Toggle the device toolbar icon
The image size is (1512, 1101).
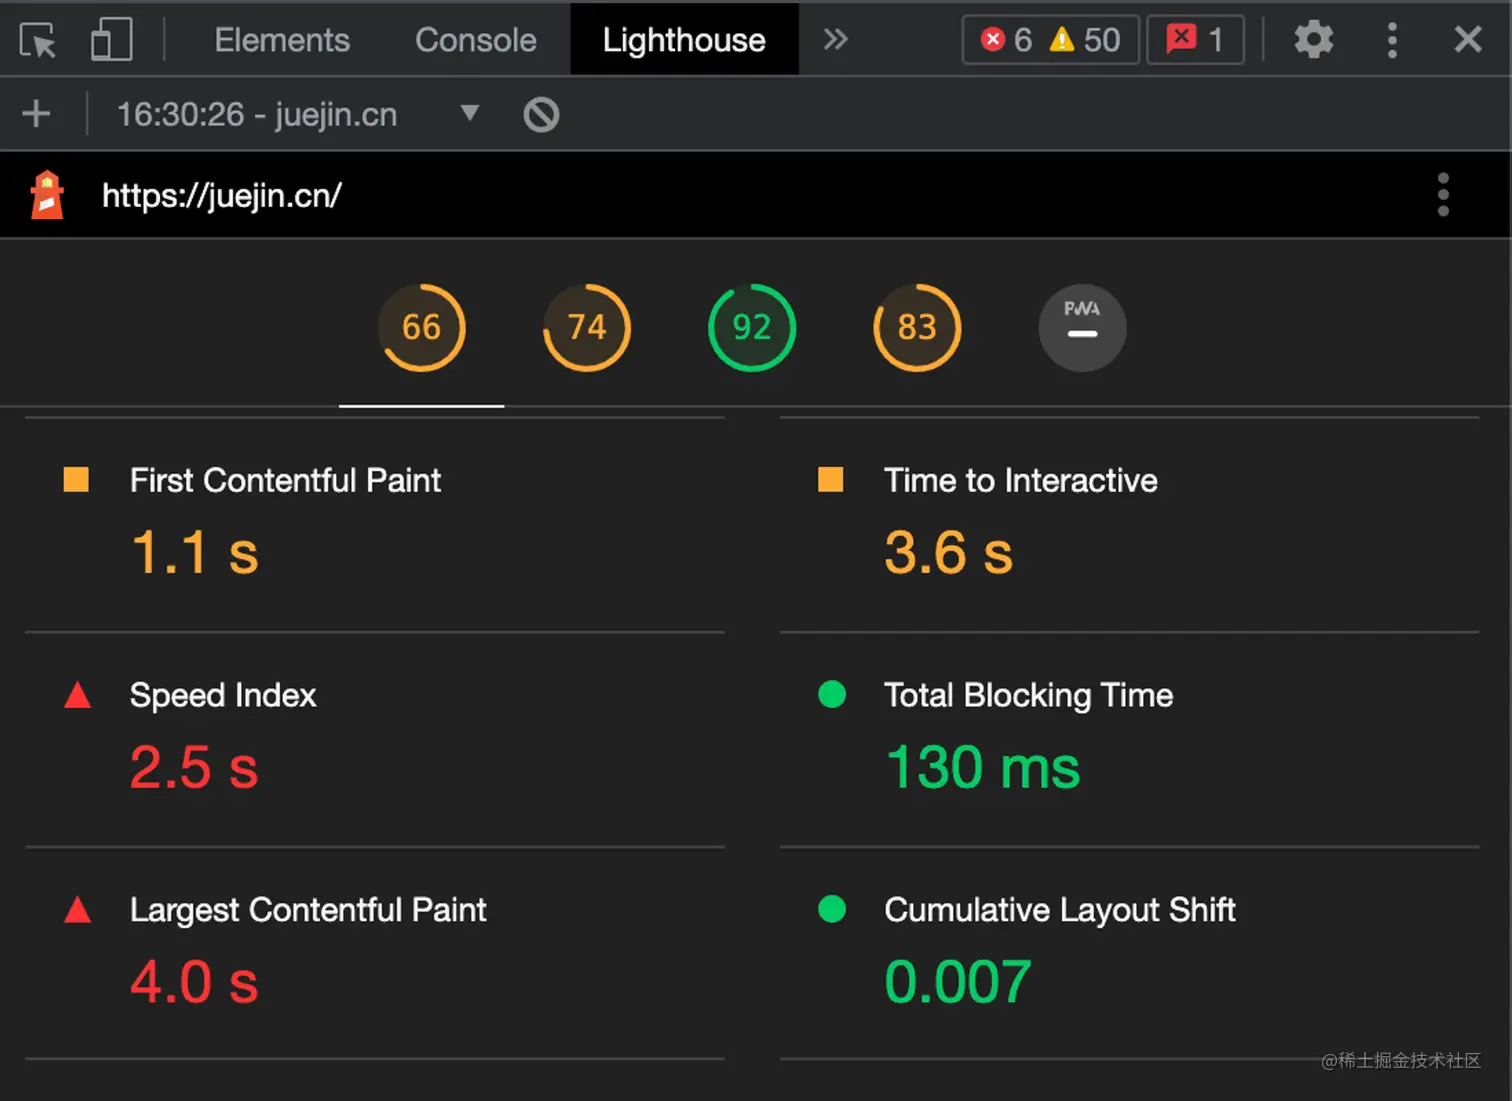[111, 40]
